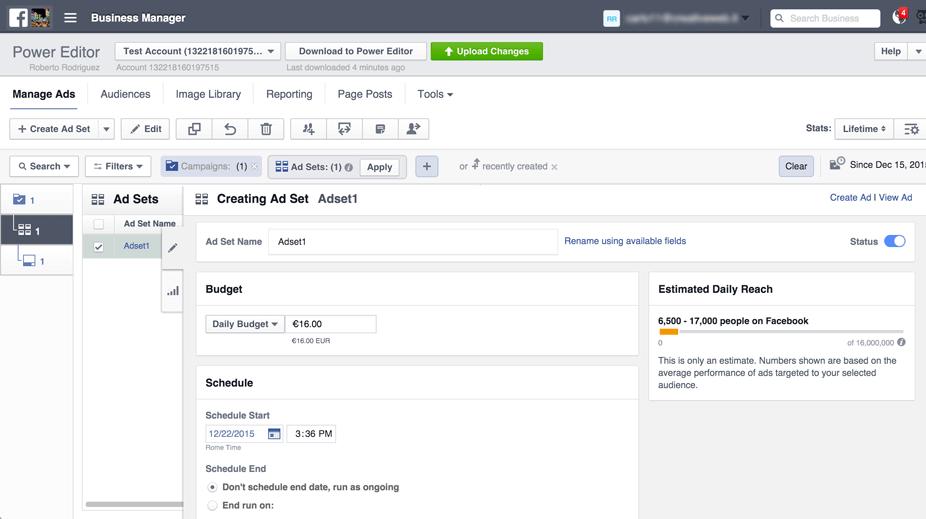Click the Campaigns (1) filter chip
The height and width of the screenshot is (519, 926).
(207, 167)
